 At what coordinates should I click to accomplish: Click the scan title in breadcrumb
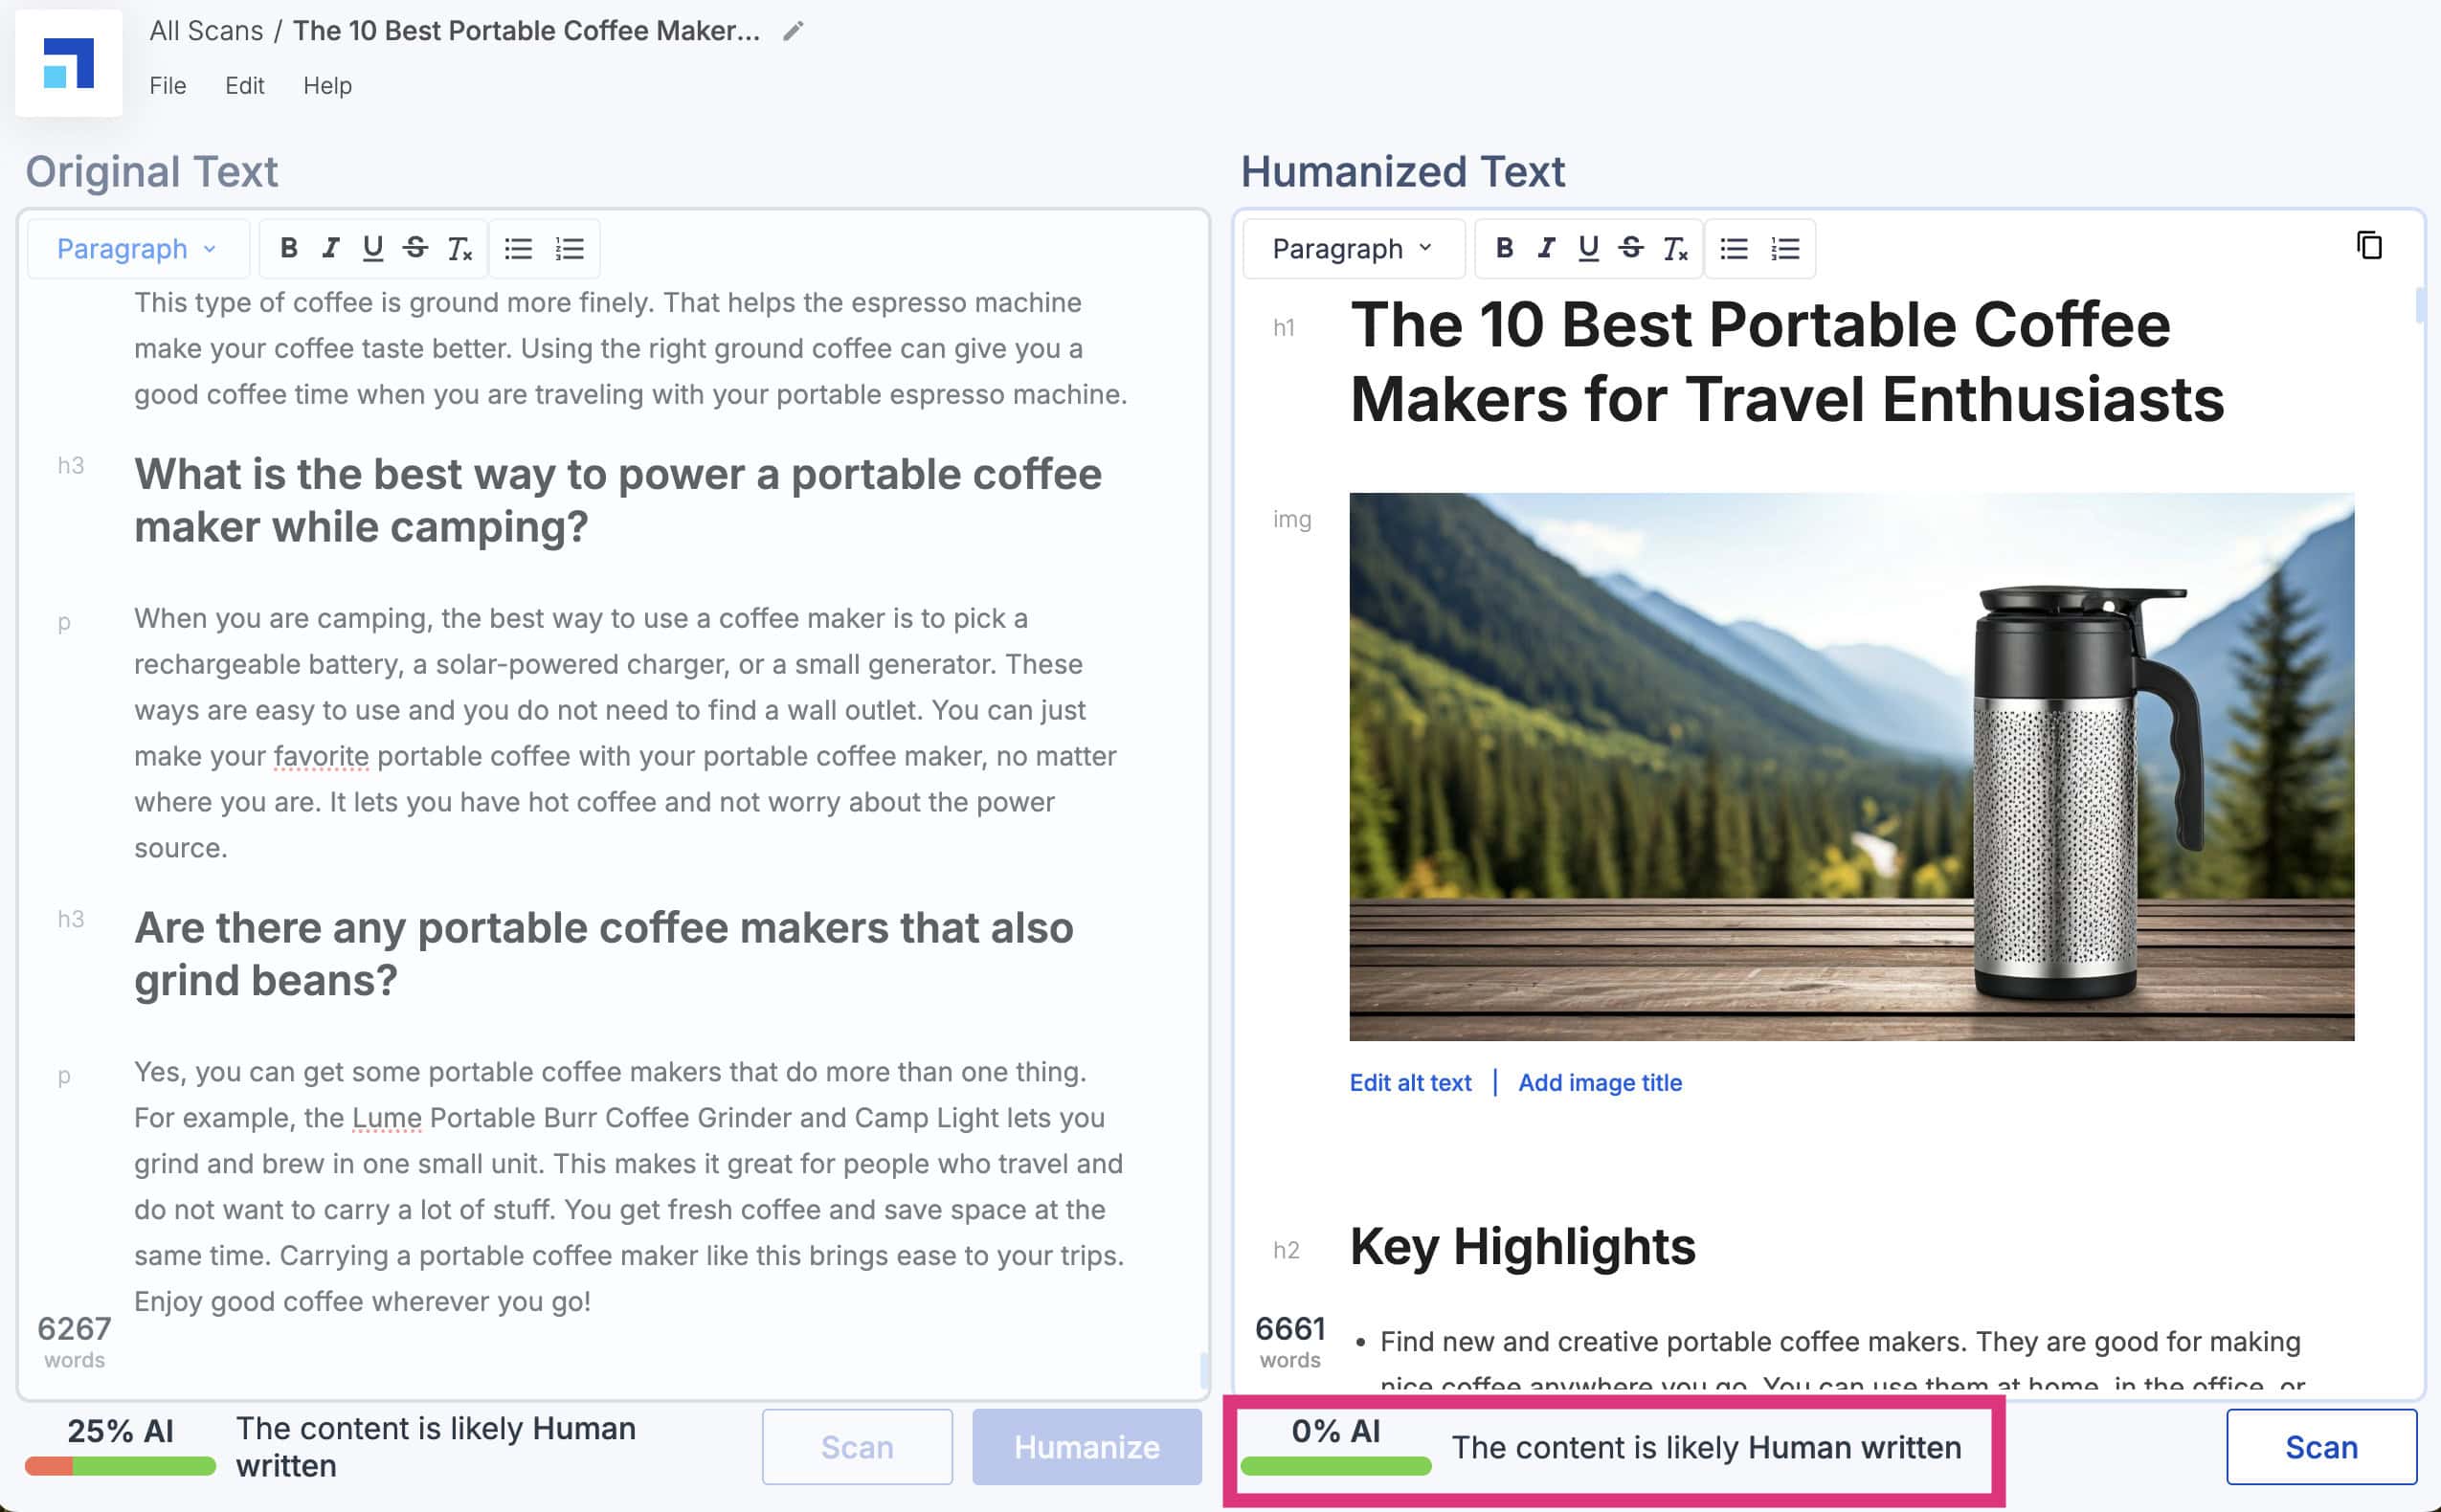pyautogui.click(x=526, y=31)
